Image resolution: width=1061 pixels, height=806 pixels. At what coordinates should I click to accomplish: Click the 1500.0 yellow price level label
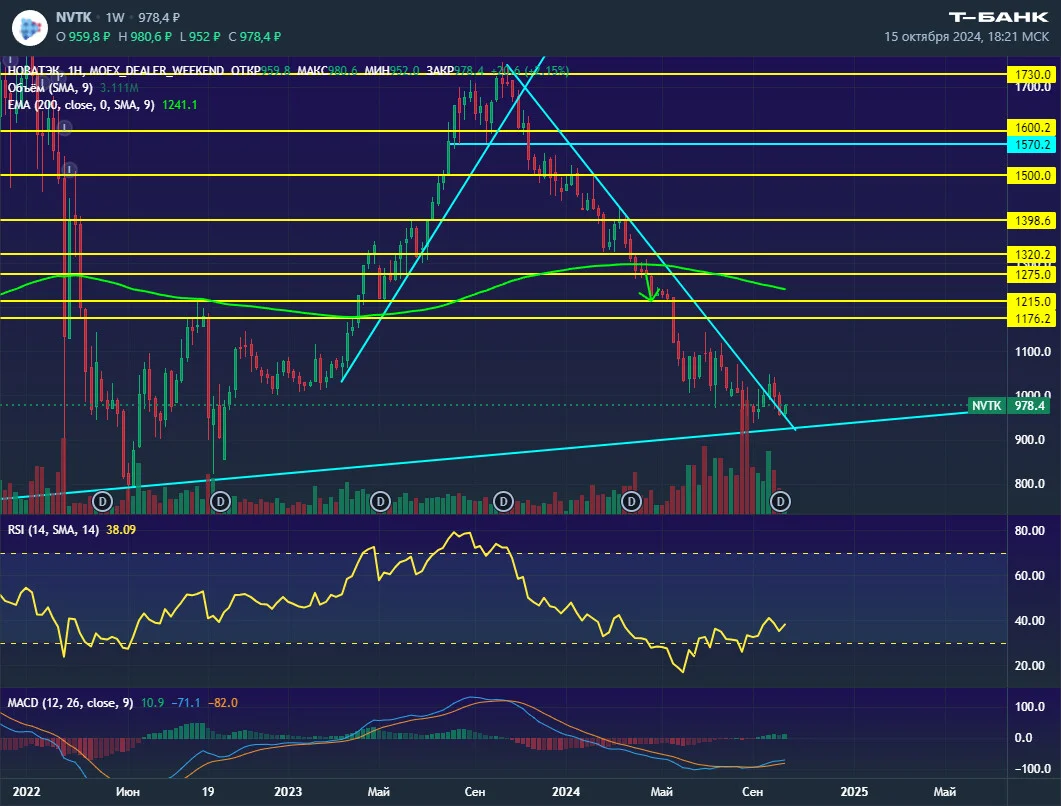(1032, 176)
